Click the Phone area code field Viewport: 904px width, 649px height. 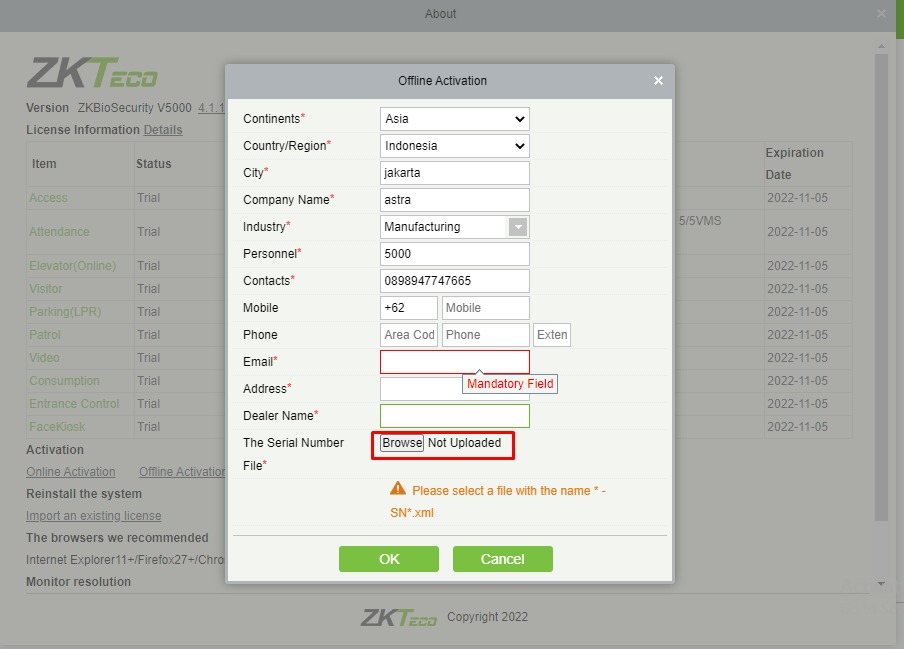(408, 335)
